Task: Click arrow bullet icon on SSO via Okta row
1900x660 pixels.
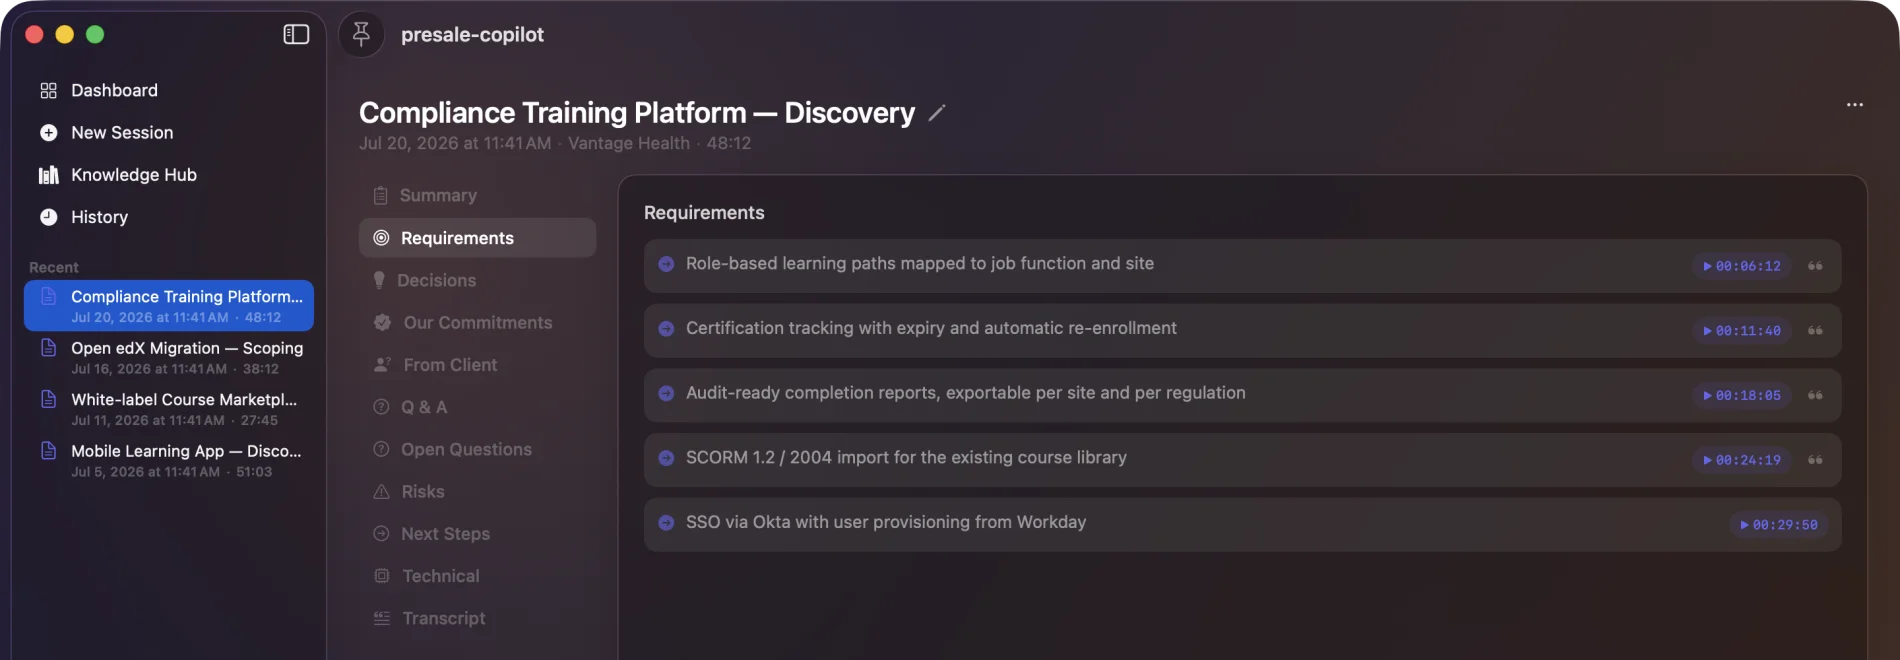Action: [666, 522]
